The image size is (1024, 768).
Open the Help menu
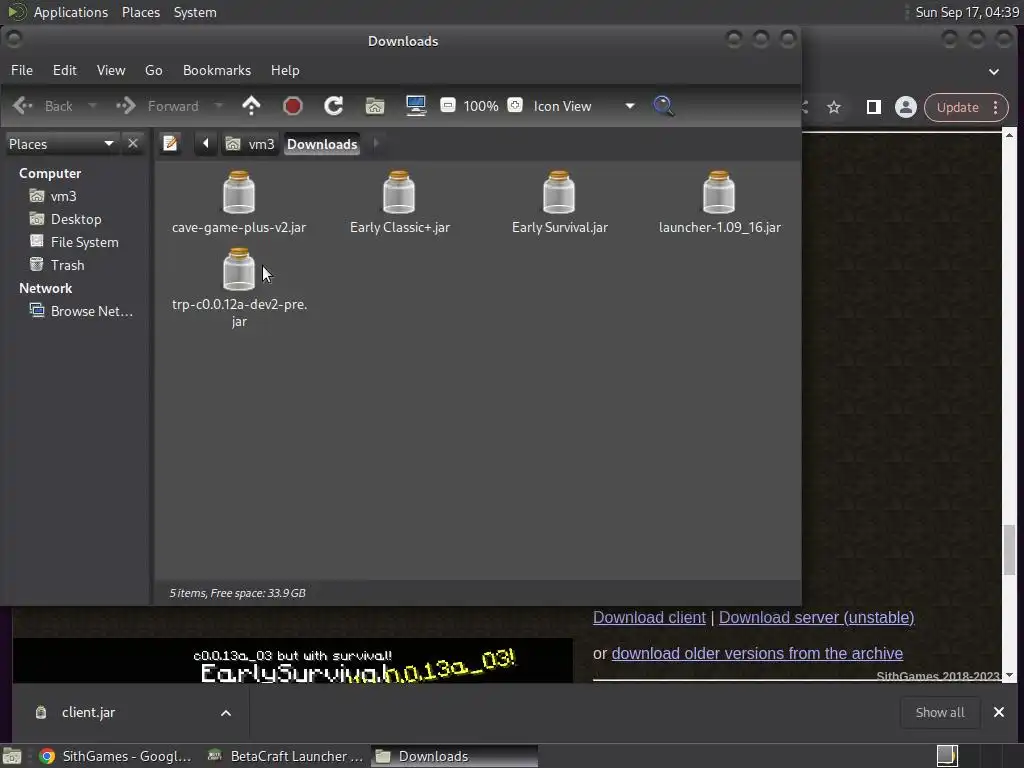[x=285, y=70]
